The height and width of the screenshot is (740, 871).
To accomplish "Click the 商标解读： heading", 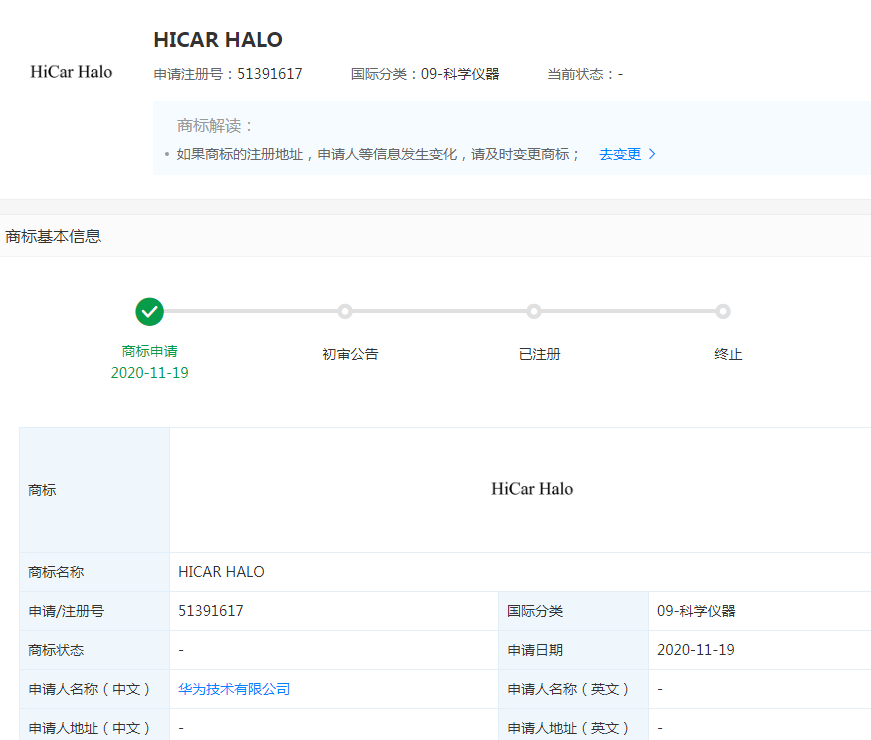I will [215, 126].
